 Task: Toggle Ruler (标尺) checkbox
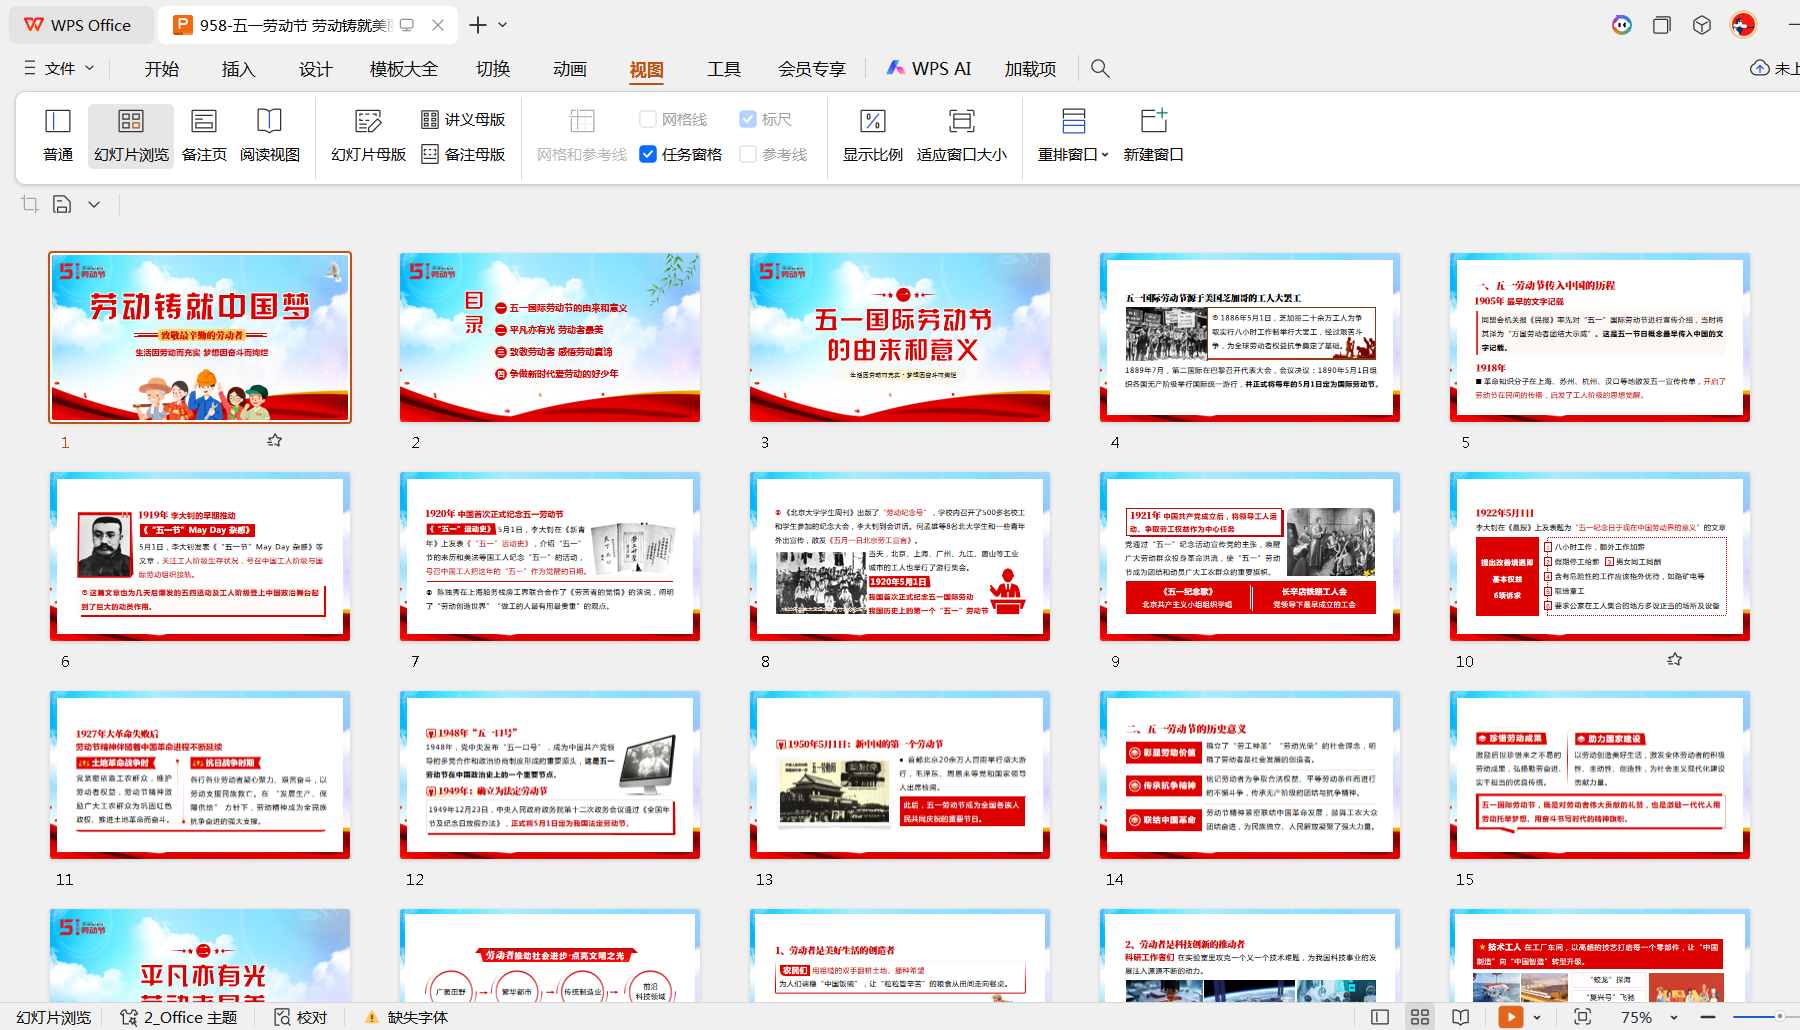click(x=748, y=119)
